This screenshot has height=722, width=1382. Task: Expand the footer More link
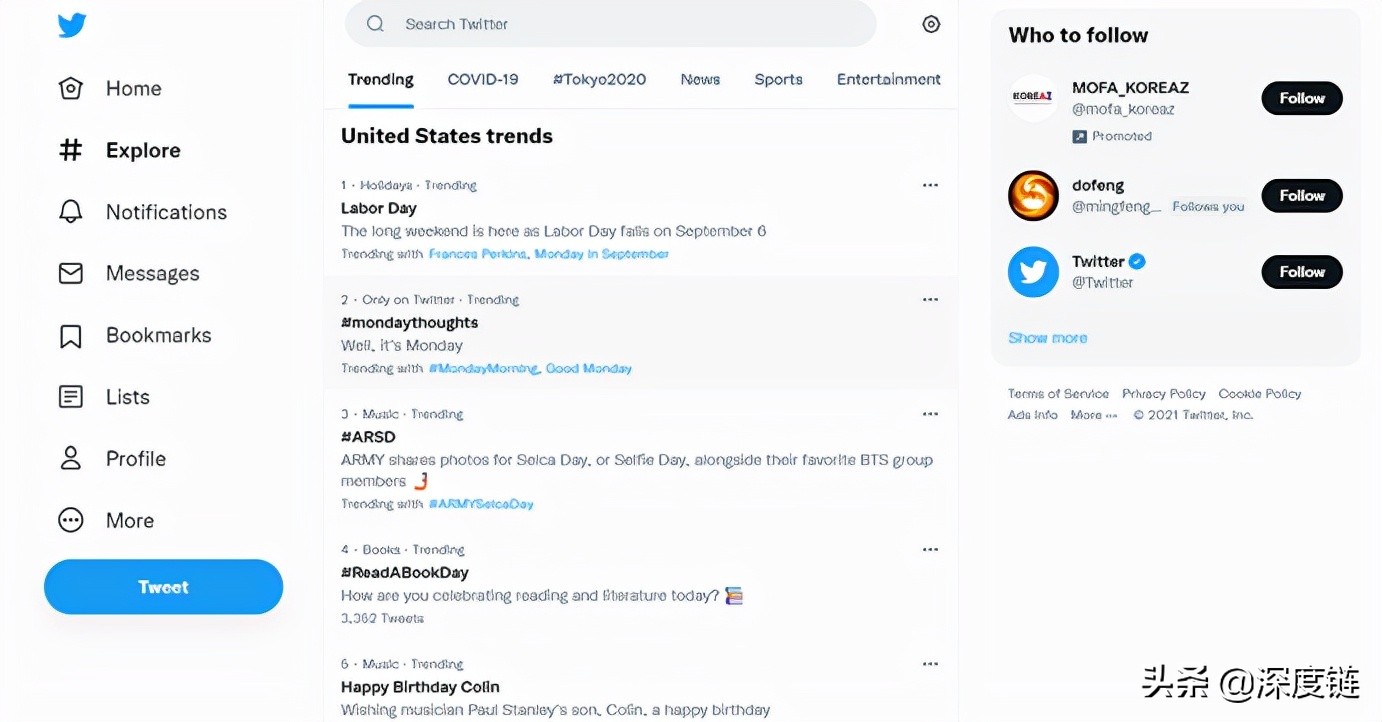click(x=1094, y=415)
